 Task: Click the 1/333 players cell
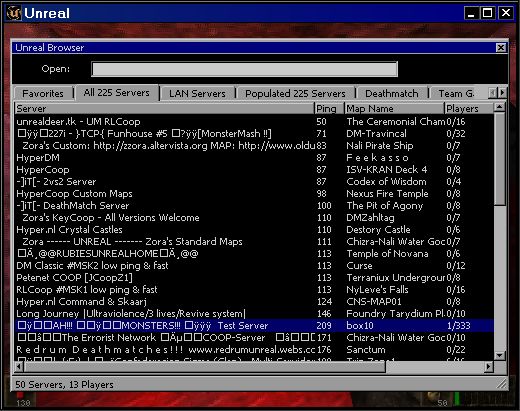[458, 326]
